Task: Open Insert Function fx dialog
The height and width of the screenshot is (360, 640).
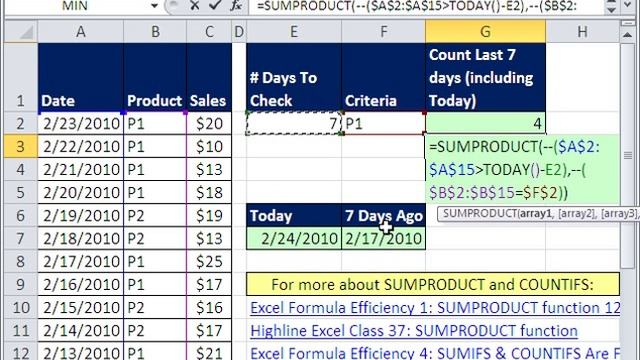Action: click(236, 5)
